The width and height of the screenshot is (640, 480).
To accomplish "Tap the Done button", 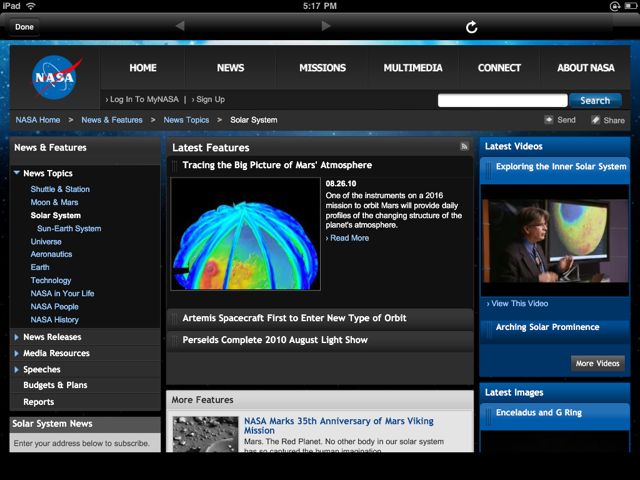I will [x=24, y=27].
